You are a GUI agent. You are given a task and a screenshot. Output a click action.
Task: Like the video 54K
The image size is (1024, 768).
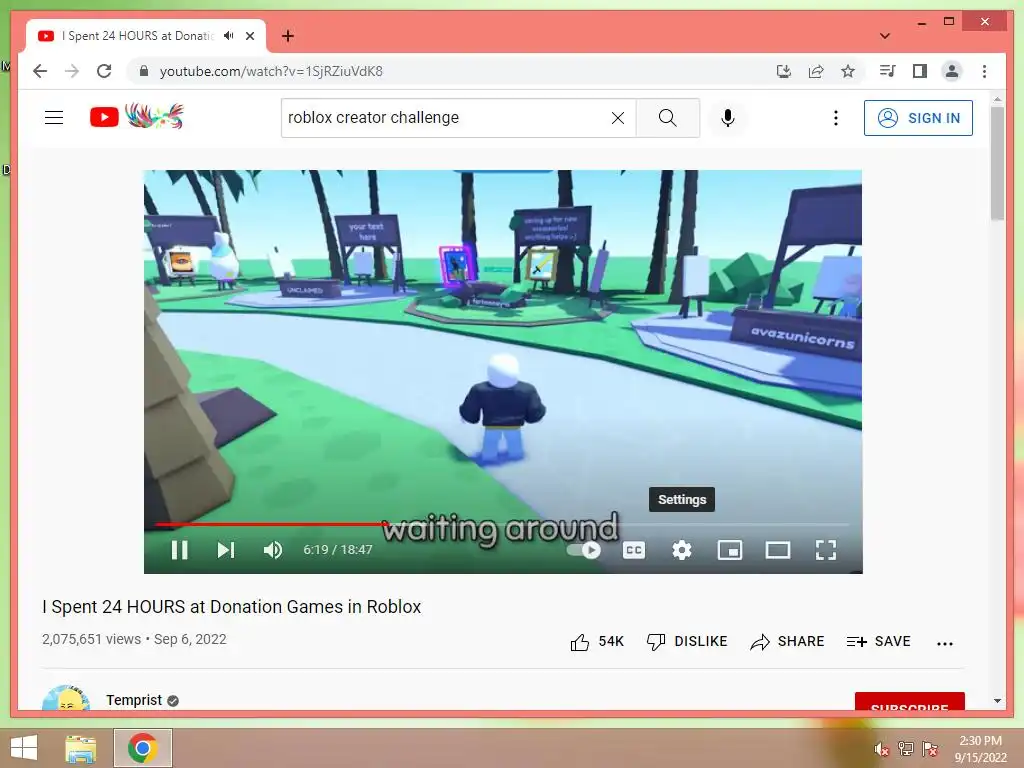[597, 642]
